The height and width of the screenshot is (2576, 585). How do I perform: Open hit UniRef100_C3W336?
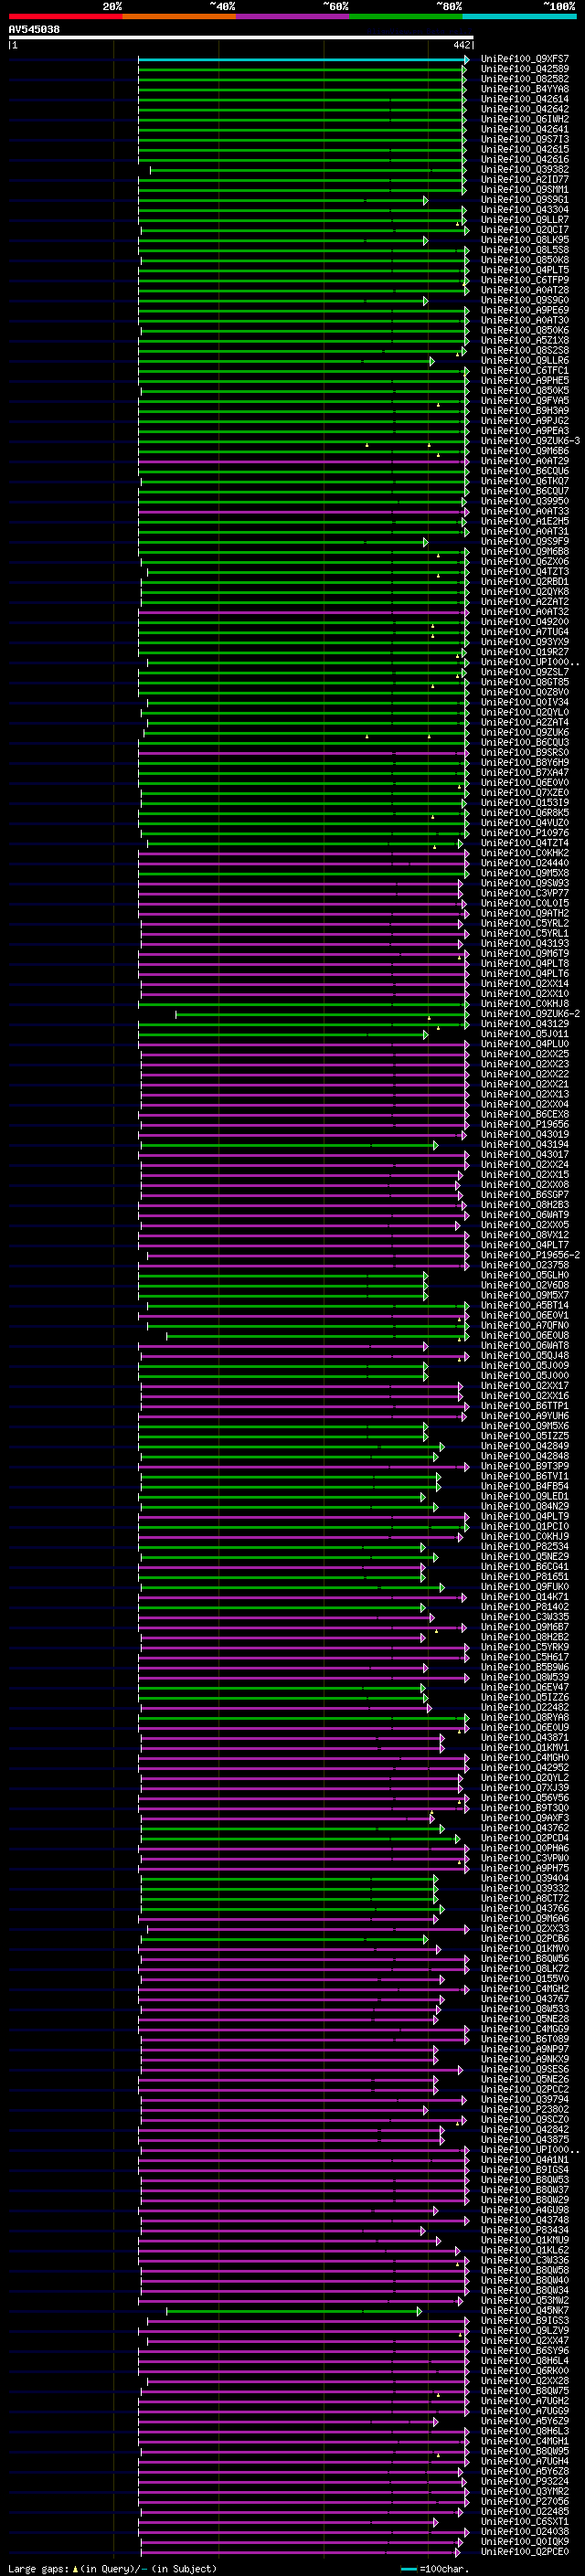(525, 2260)
